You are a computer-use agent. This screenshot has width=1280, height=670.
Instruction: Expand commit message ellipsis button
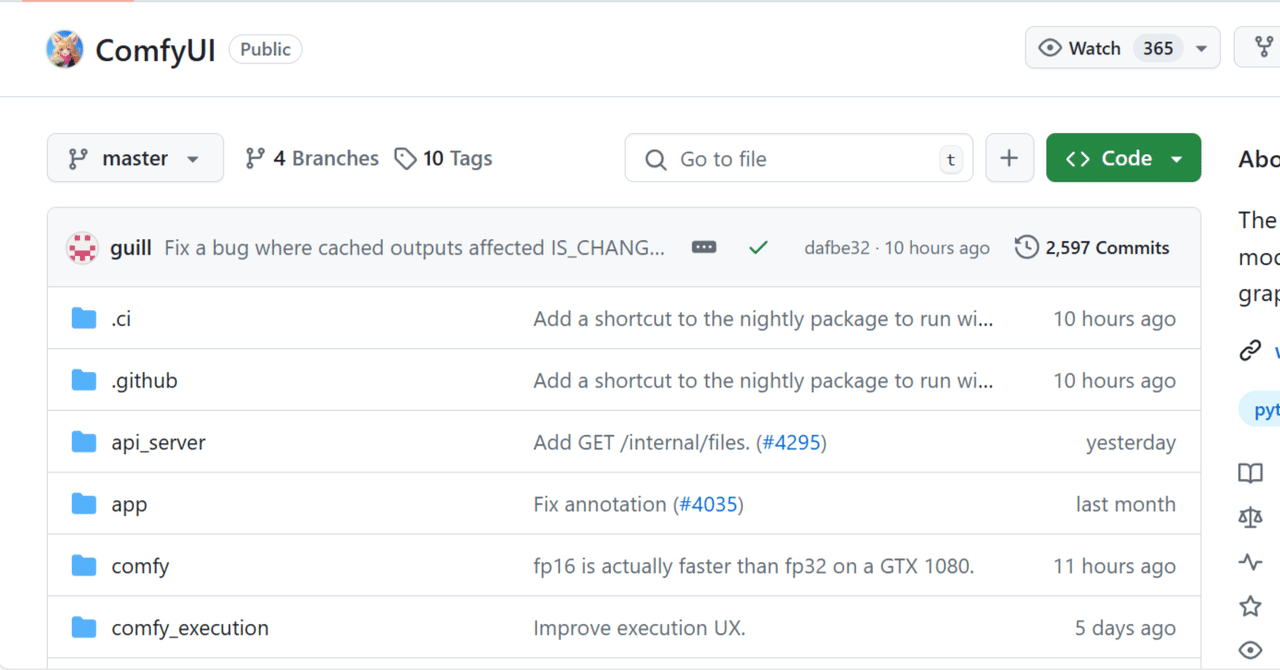tap(704, 247)
